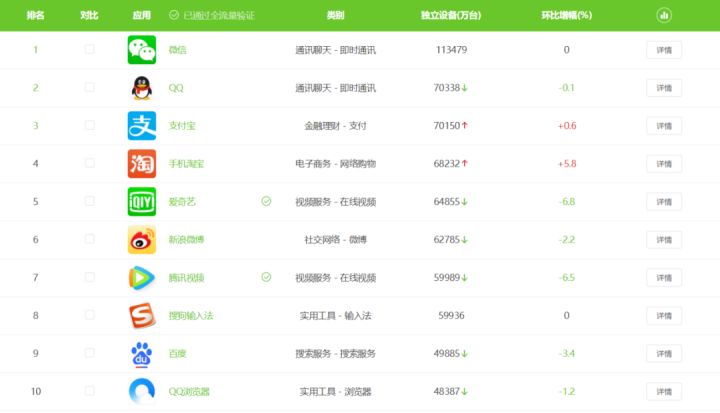Click the device count 113479
The height and width of the screenshot is (413, 720).
point(451,50)
